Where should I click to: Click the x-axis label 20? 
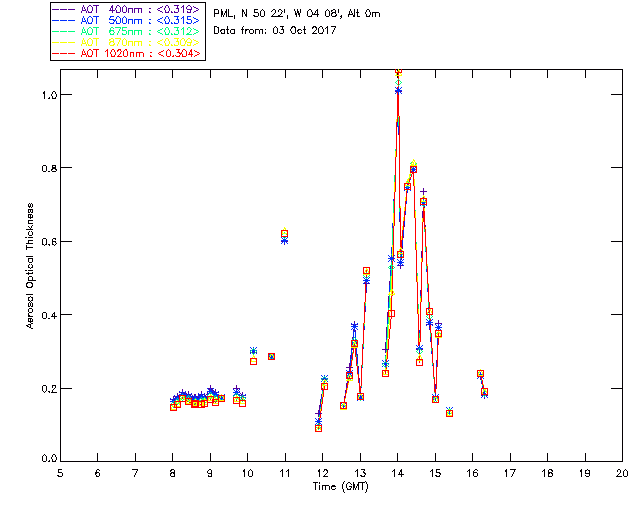point(622,473)
